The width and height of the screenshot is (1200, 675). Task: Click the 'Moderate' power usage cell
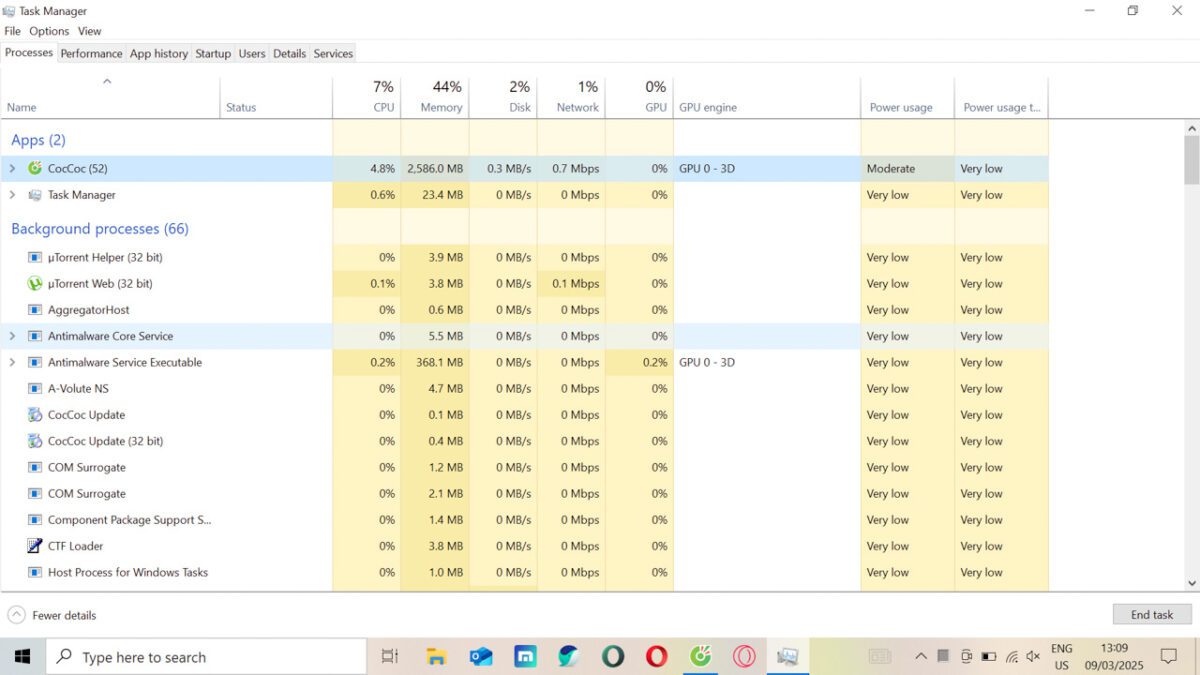891,169
